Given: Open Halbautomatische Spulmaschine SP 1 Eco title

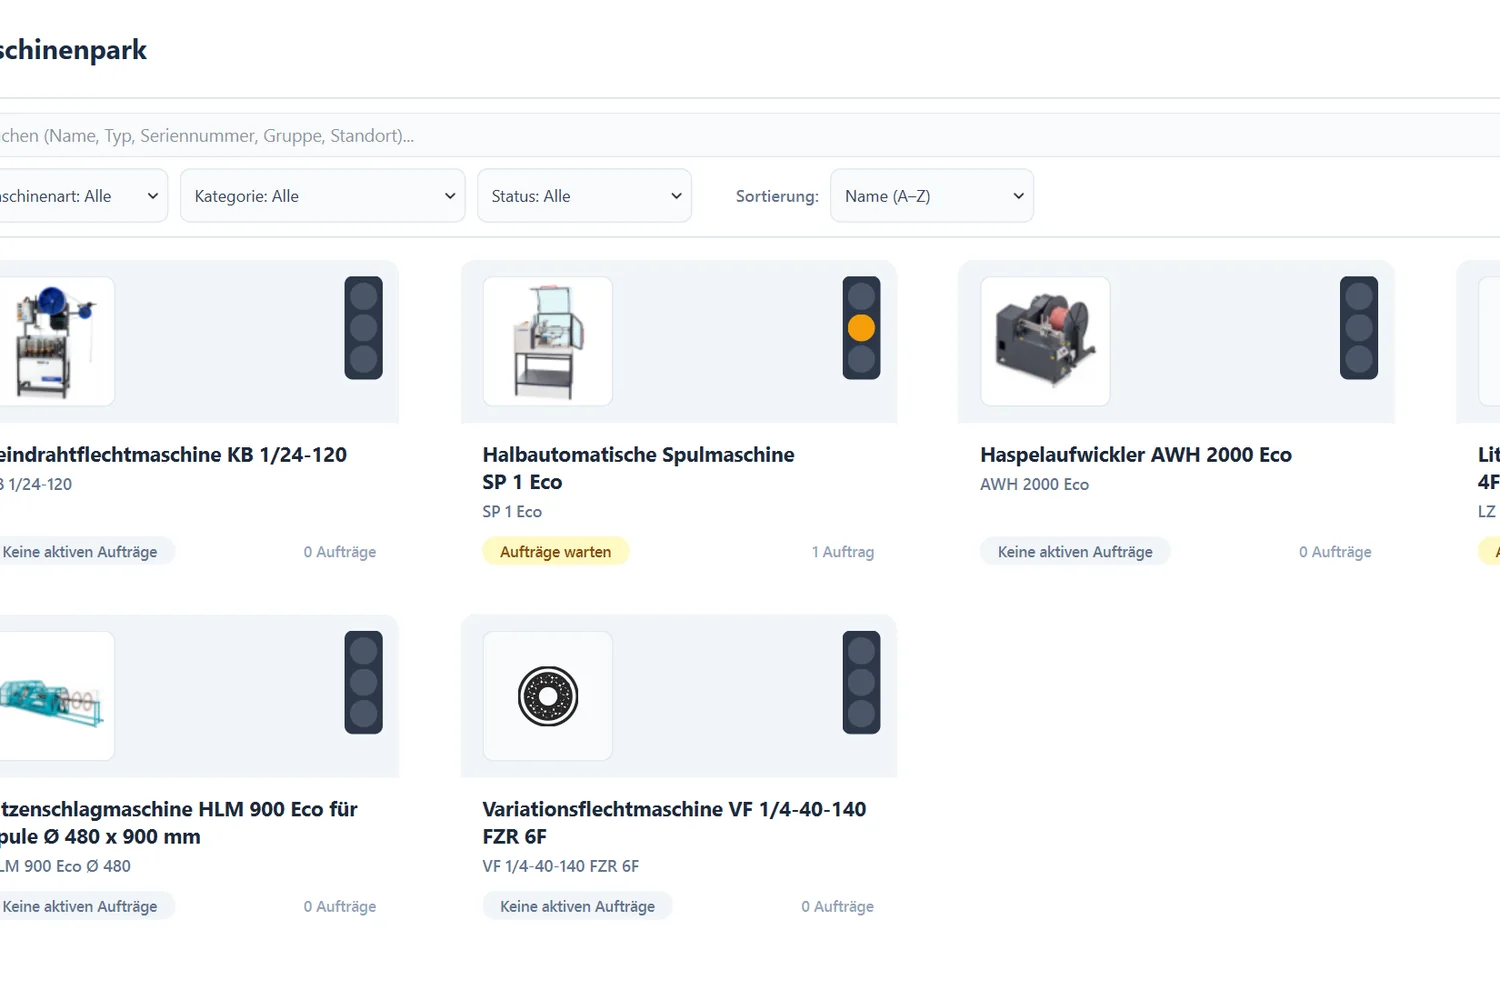Looking at the screenshot, I should (639, 468).
